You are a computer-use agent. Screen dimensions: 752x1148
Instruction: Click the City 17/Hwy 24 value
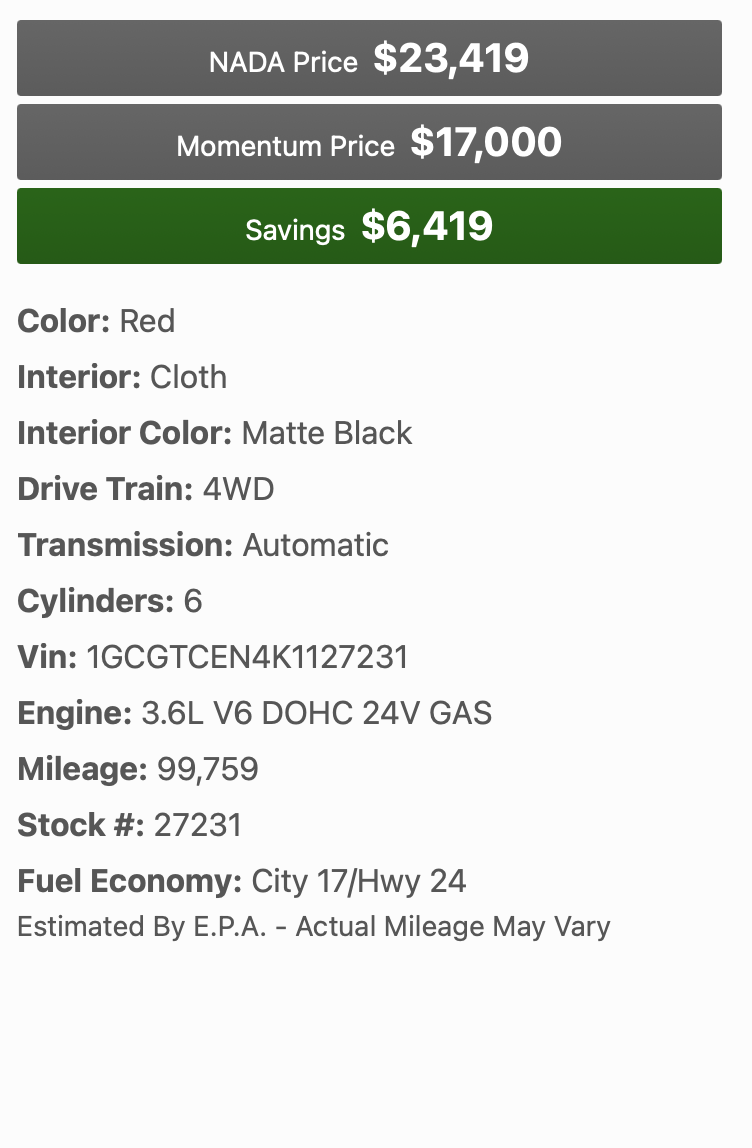(x=359, y=881)
